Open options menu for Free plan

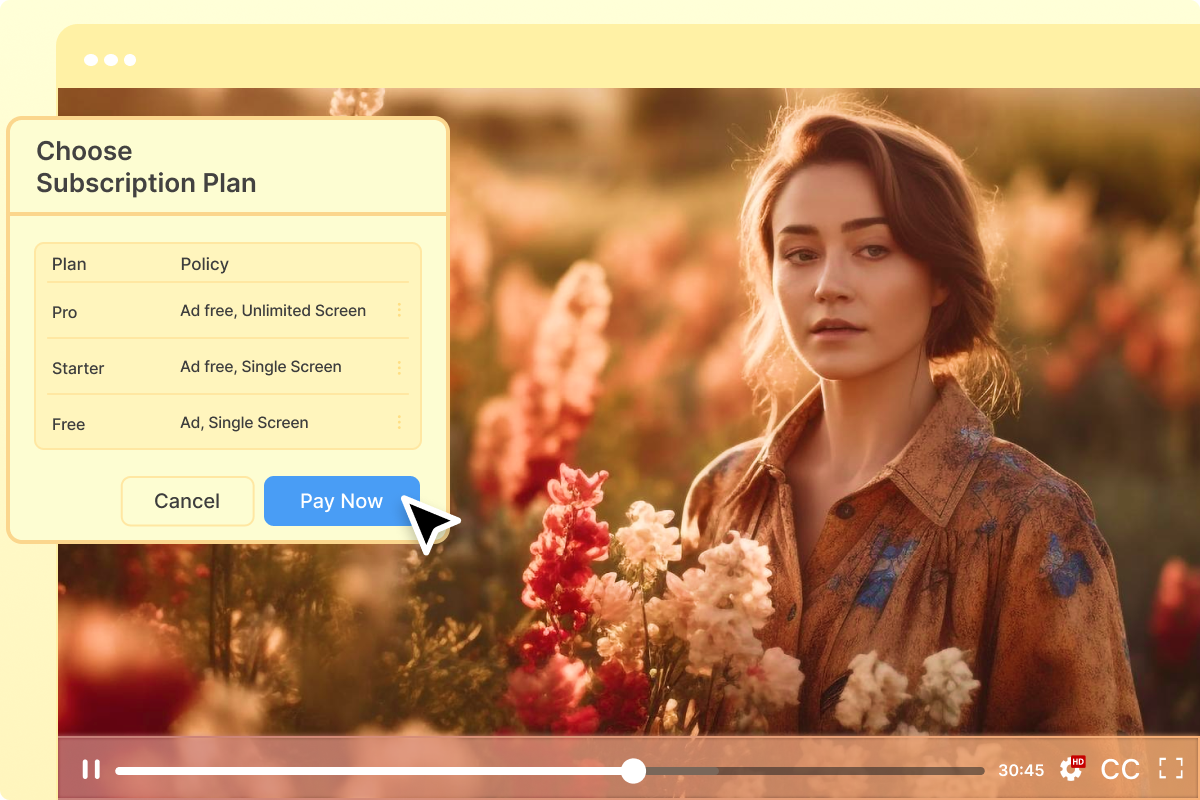(399, 423)
